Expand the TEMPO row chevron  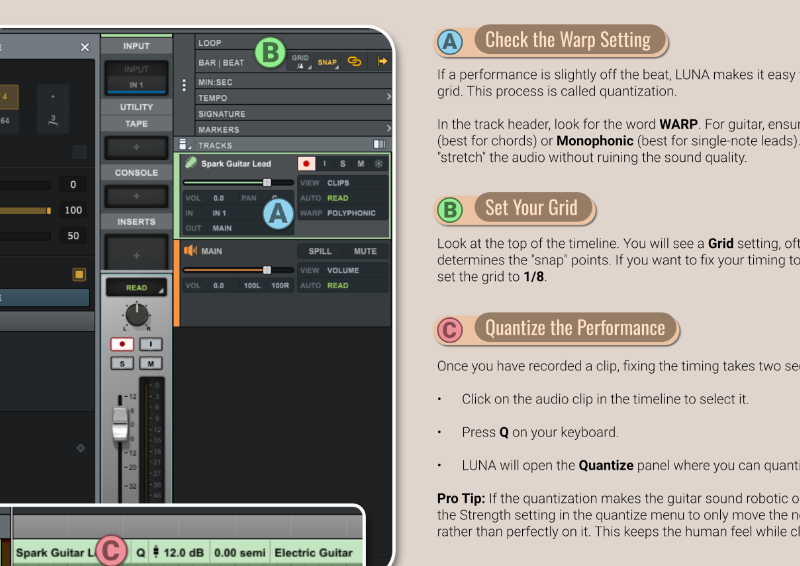(388, 96)
